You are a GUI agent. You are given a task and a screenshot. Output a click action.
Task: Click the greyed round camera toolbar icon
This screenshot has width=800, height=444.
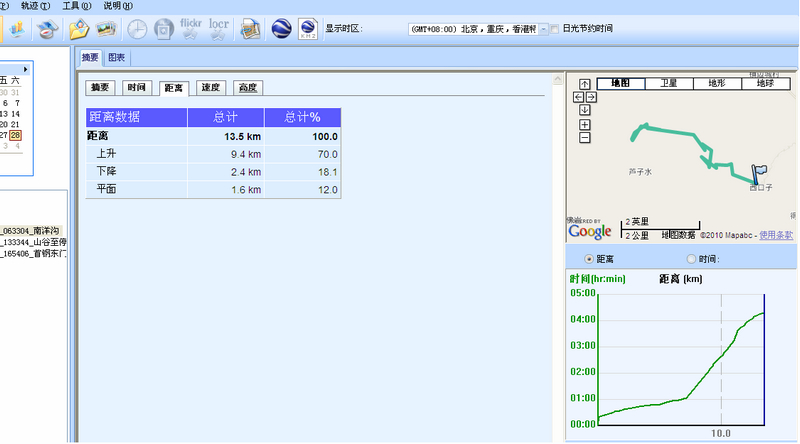[x=164, y=29]
